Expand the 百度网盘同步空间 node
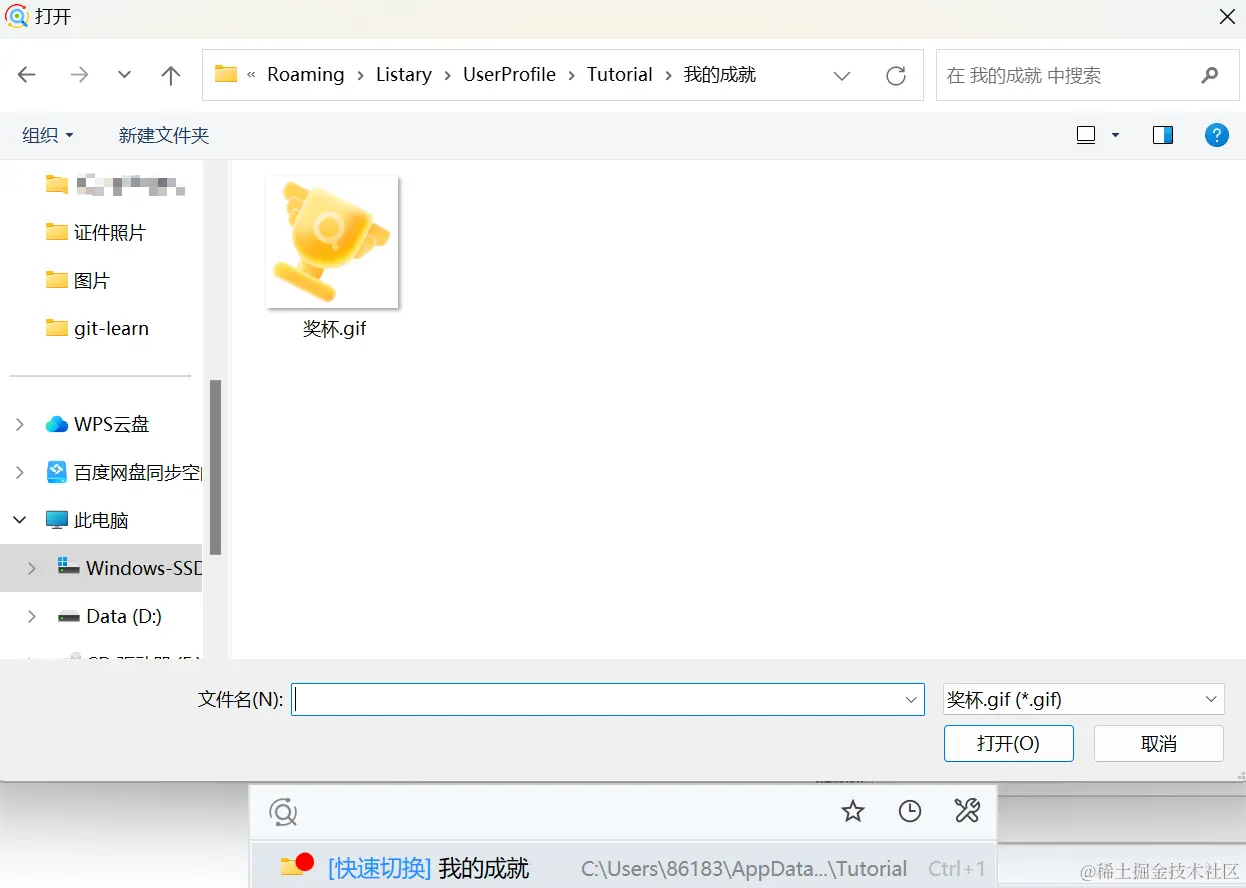 tap(20, 472)
